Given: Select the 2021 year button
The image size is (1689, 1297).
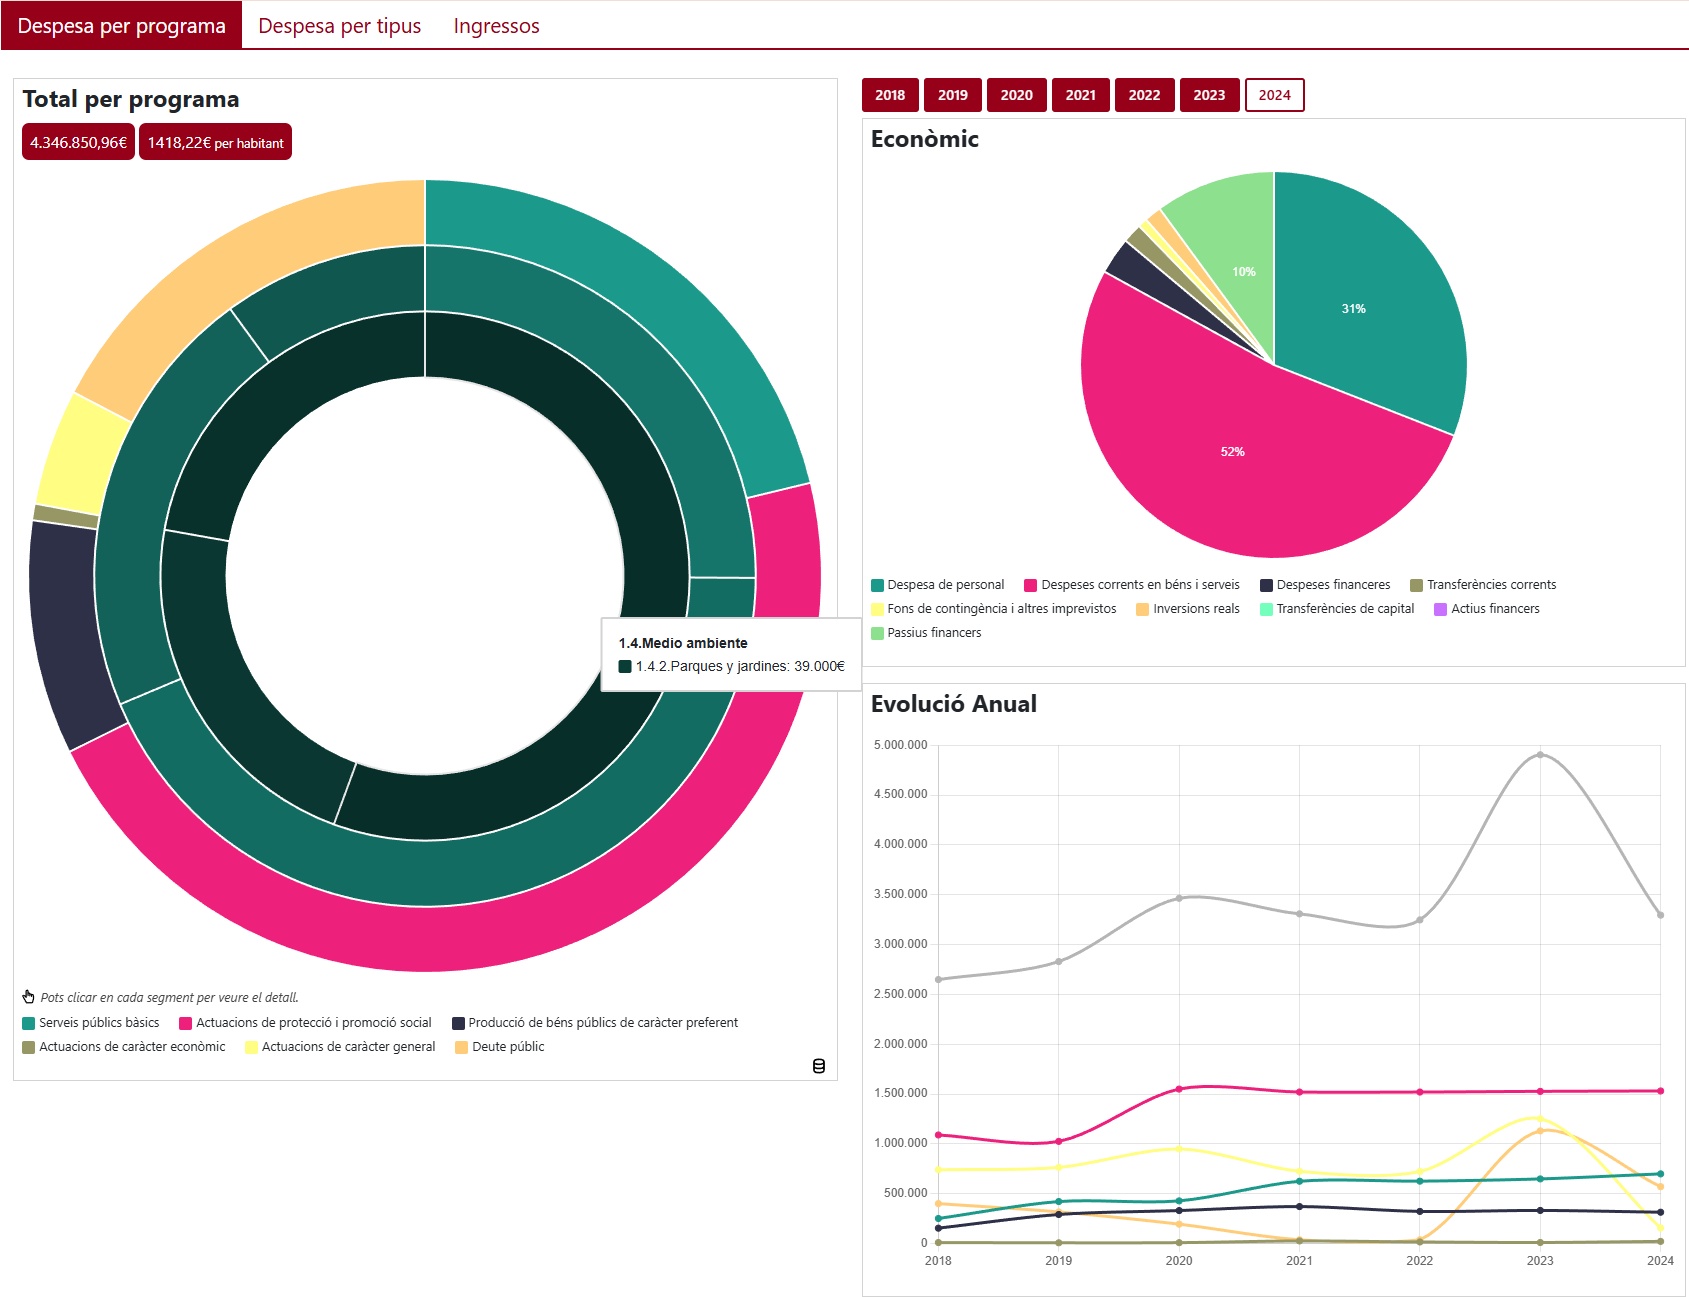Looking at the screenshot, I should [1081, 95].
